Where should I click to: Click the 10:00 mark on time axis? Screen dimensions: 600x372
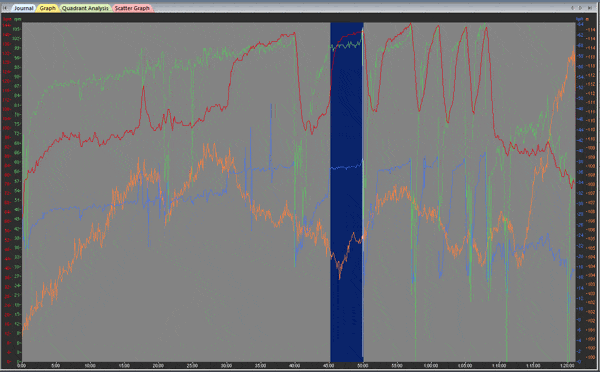pos(90,365)
